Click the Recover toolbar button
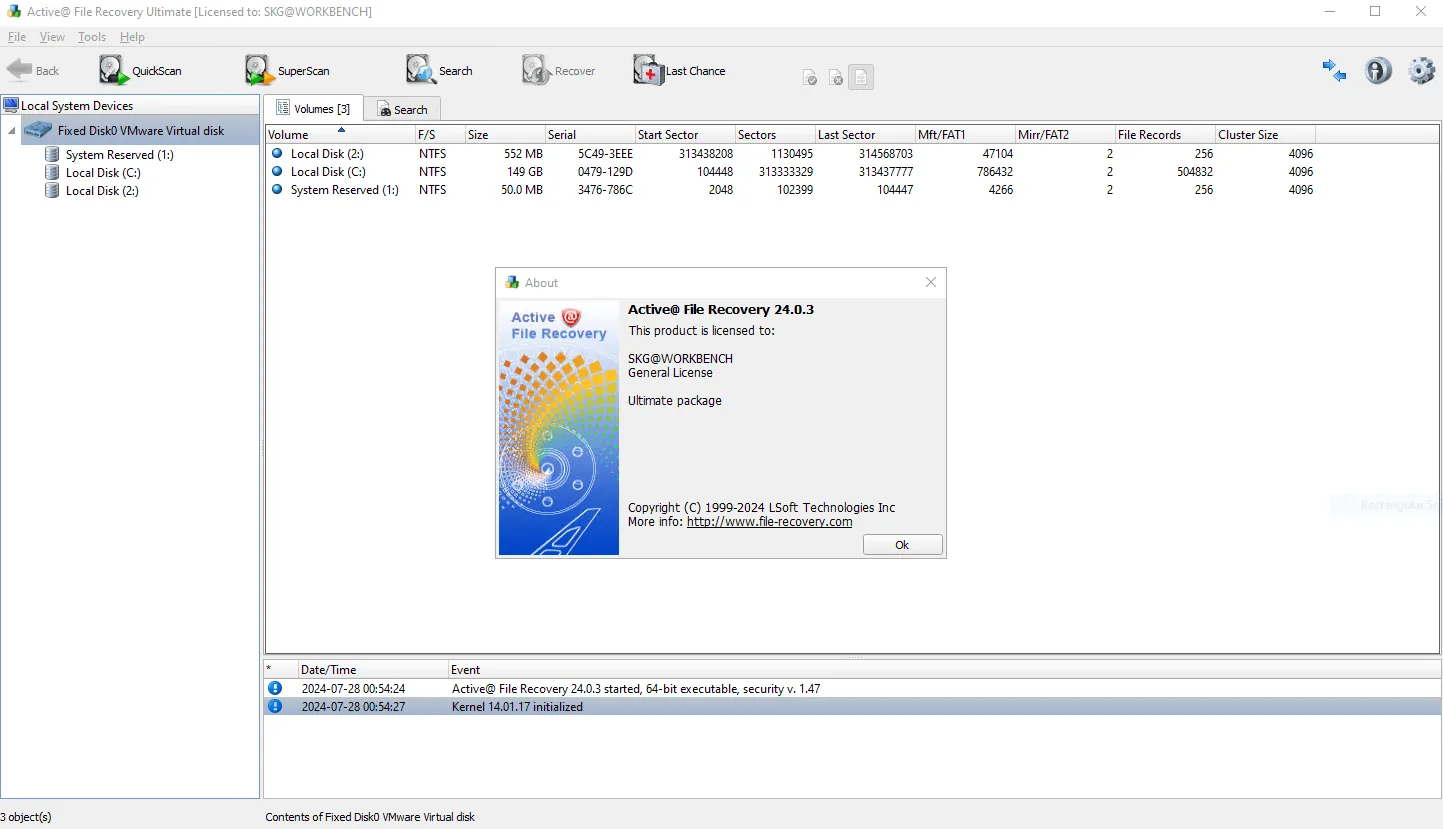 (558, 71)
